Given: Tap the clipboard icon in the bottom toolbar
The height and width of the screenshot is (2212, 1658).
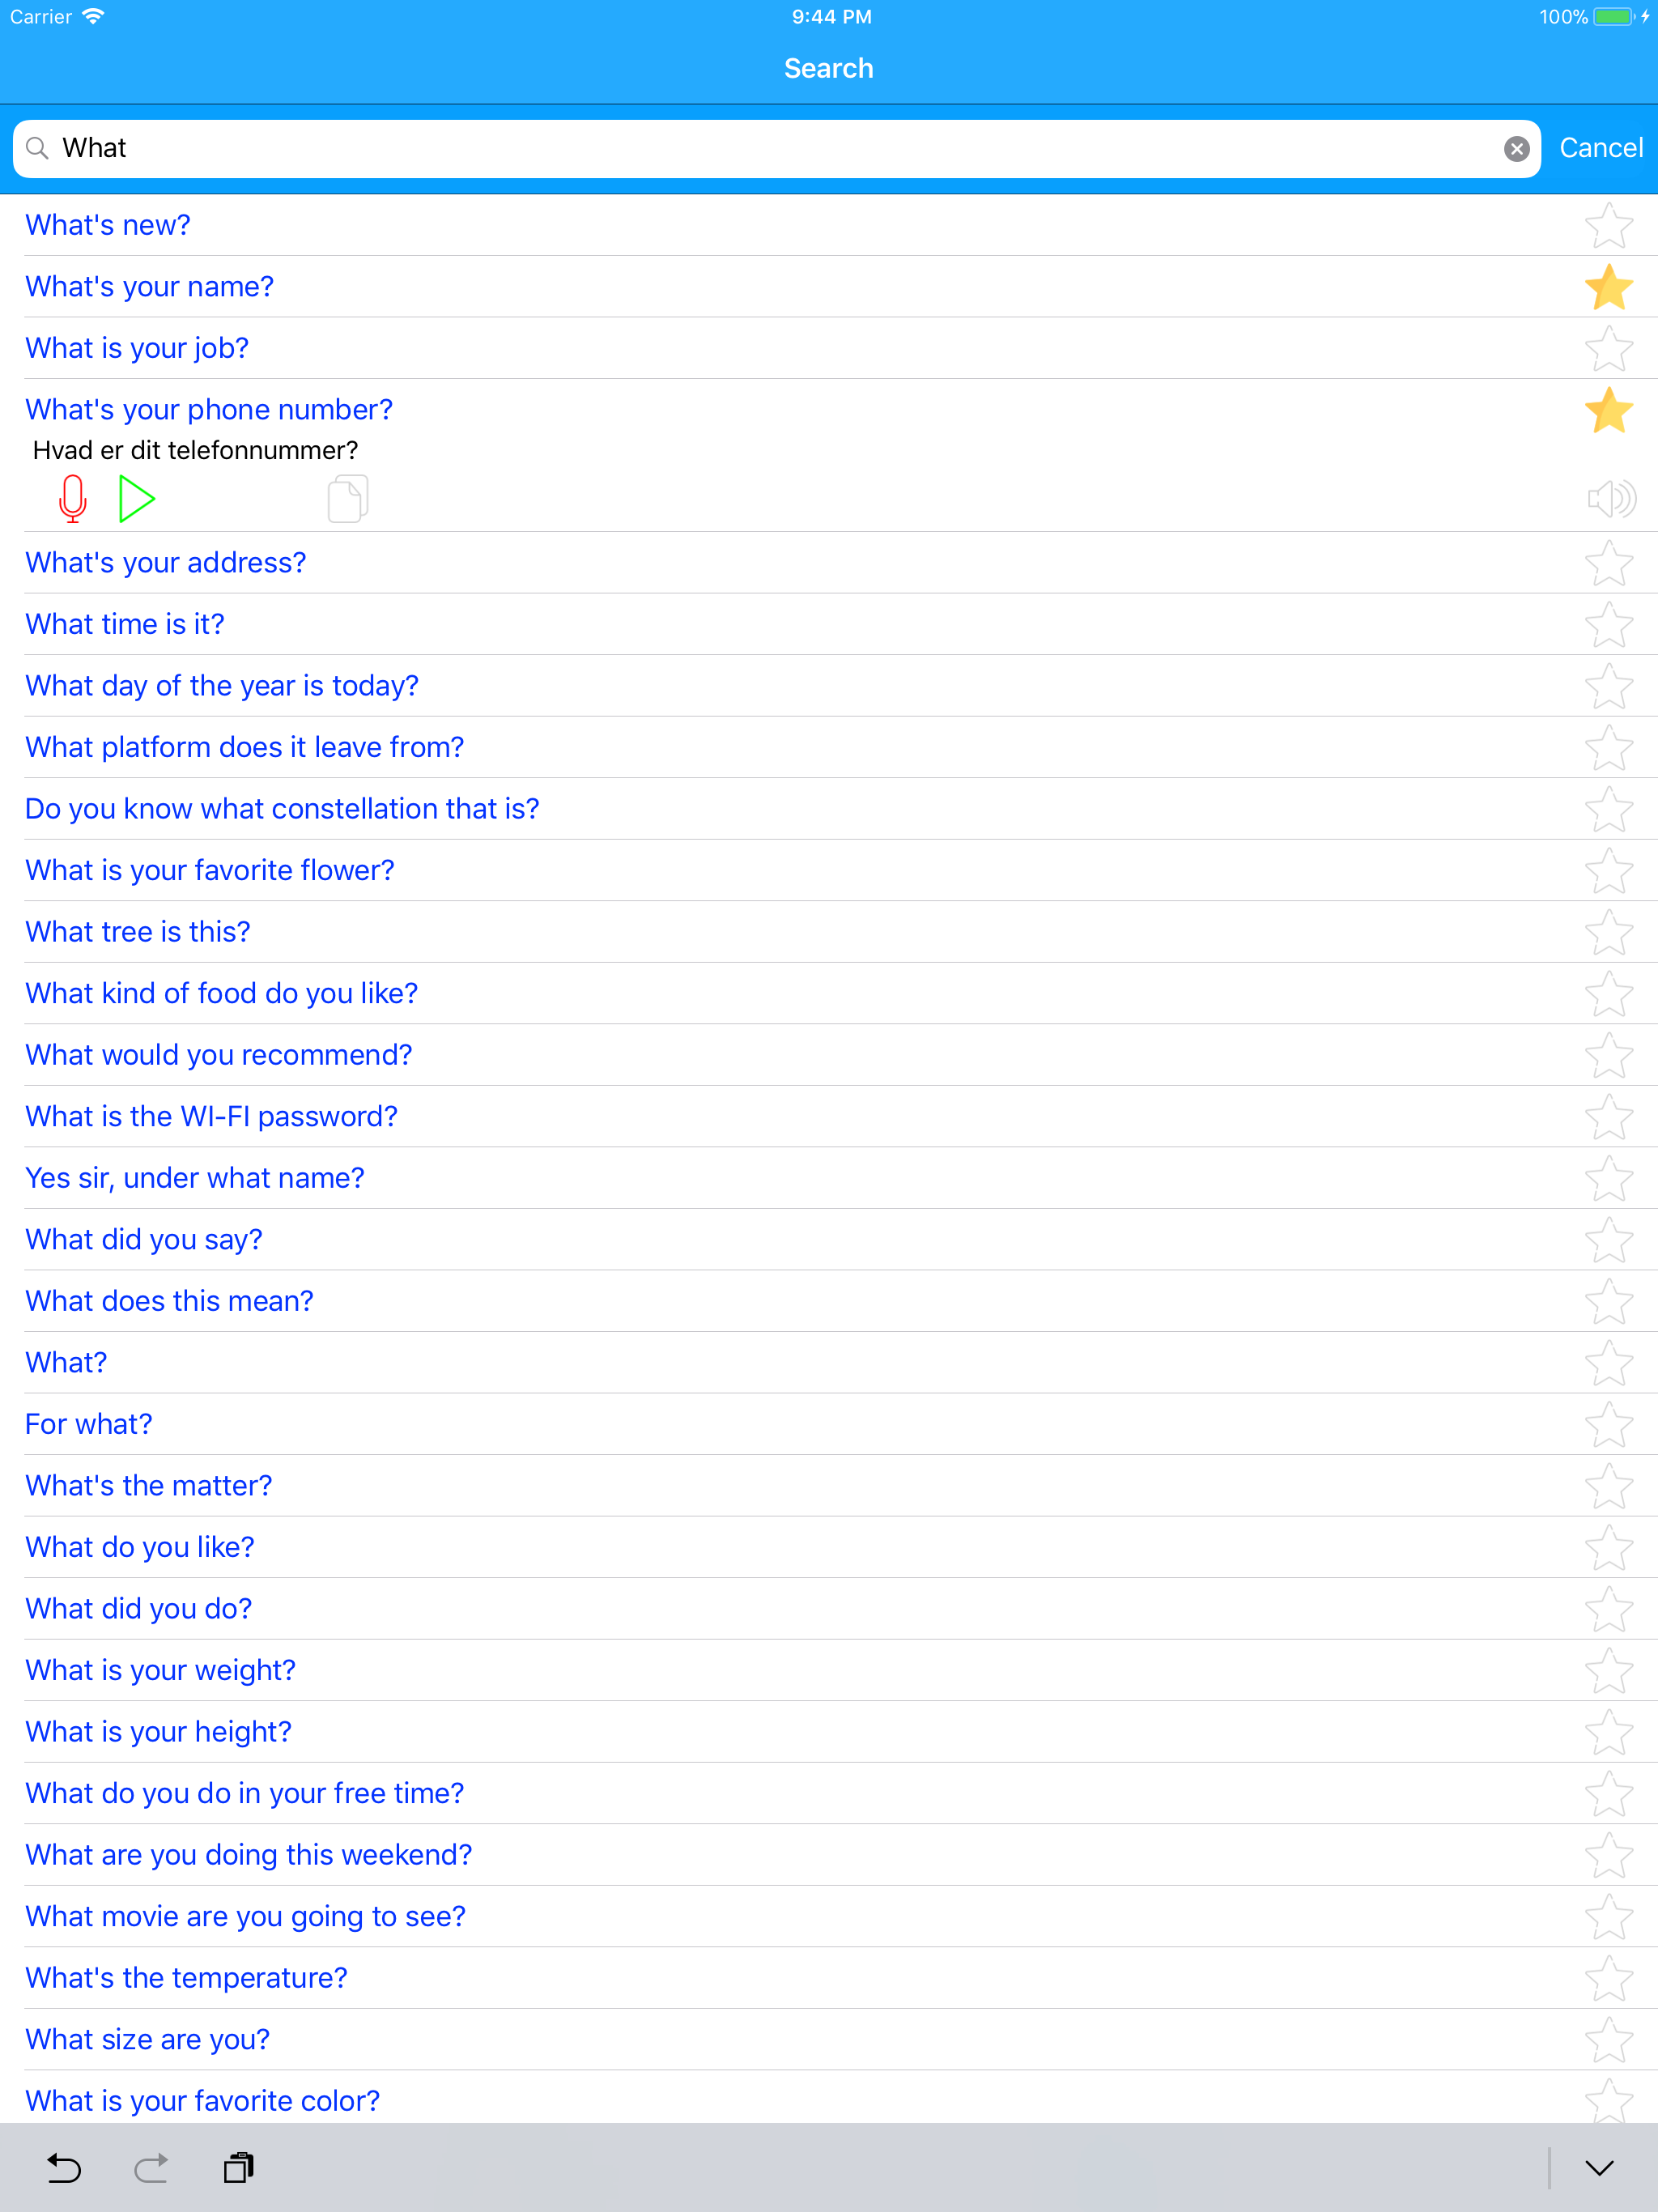Looking at the screenshot, I should [x=238, y=2168].
